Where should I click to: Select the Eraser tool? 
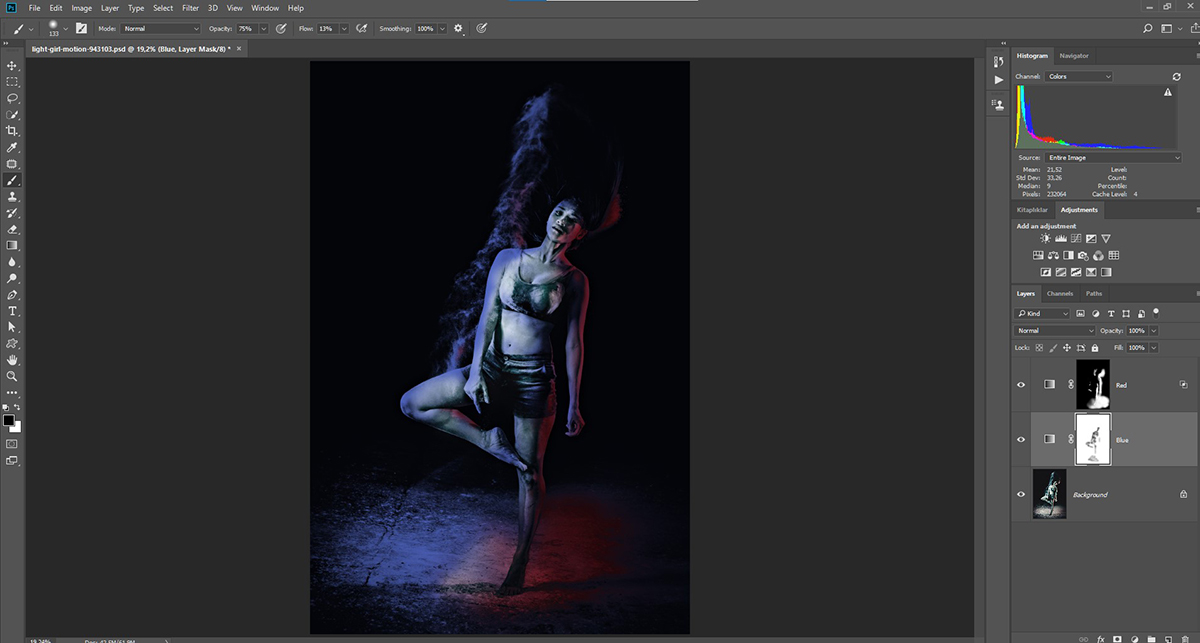(x=12, y=229)
